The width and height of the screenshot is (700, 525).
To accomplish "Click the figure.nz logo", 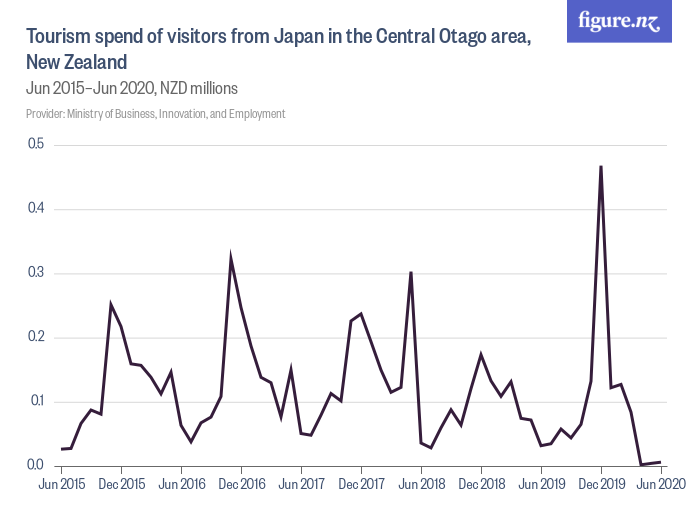I will [x=619, y=22].
